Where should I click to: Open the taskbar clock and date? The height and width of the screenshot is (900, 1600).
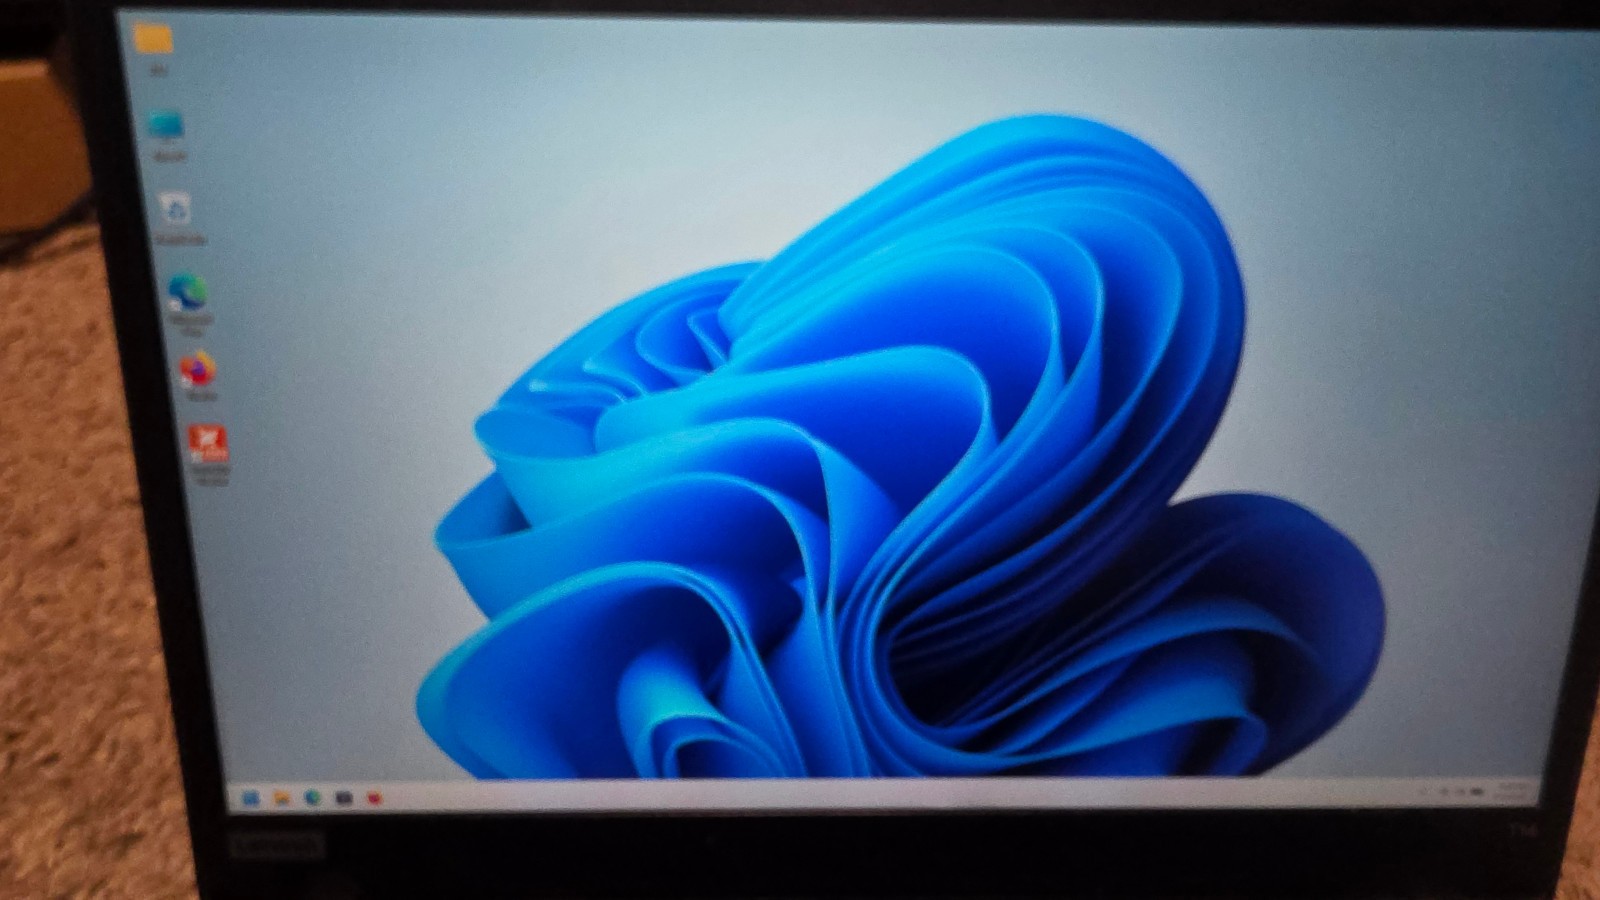coord(1512,790)
